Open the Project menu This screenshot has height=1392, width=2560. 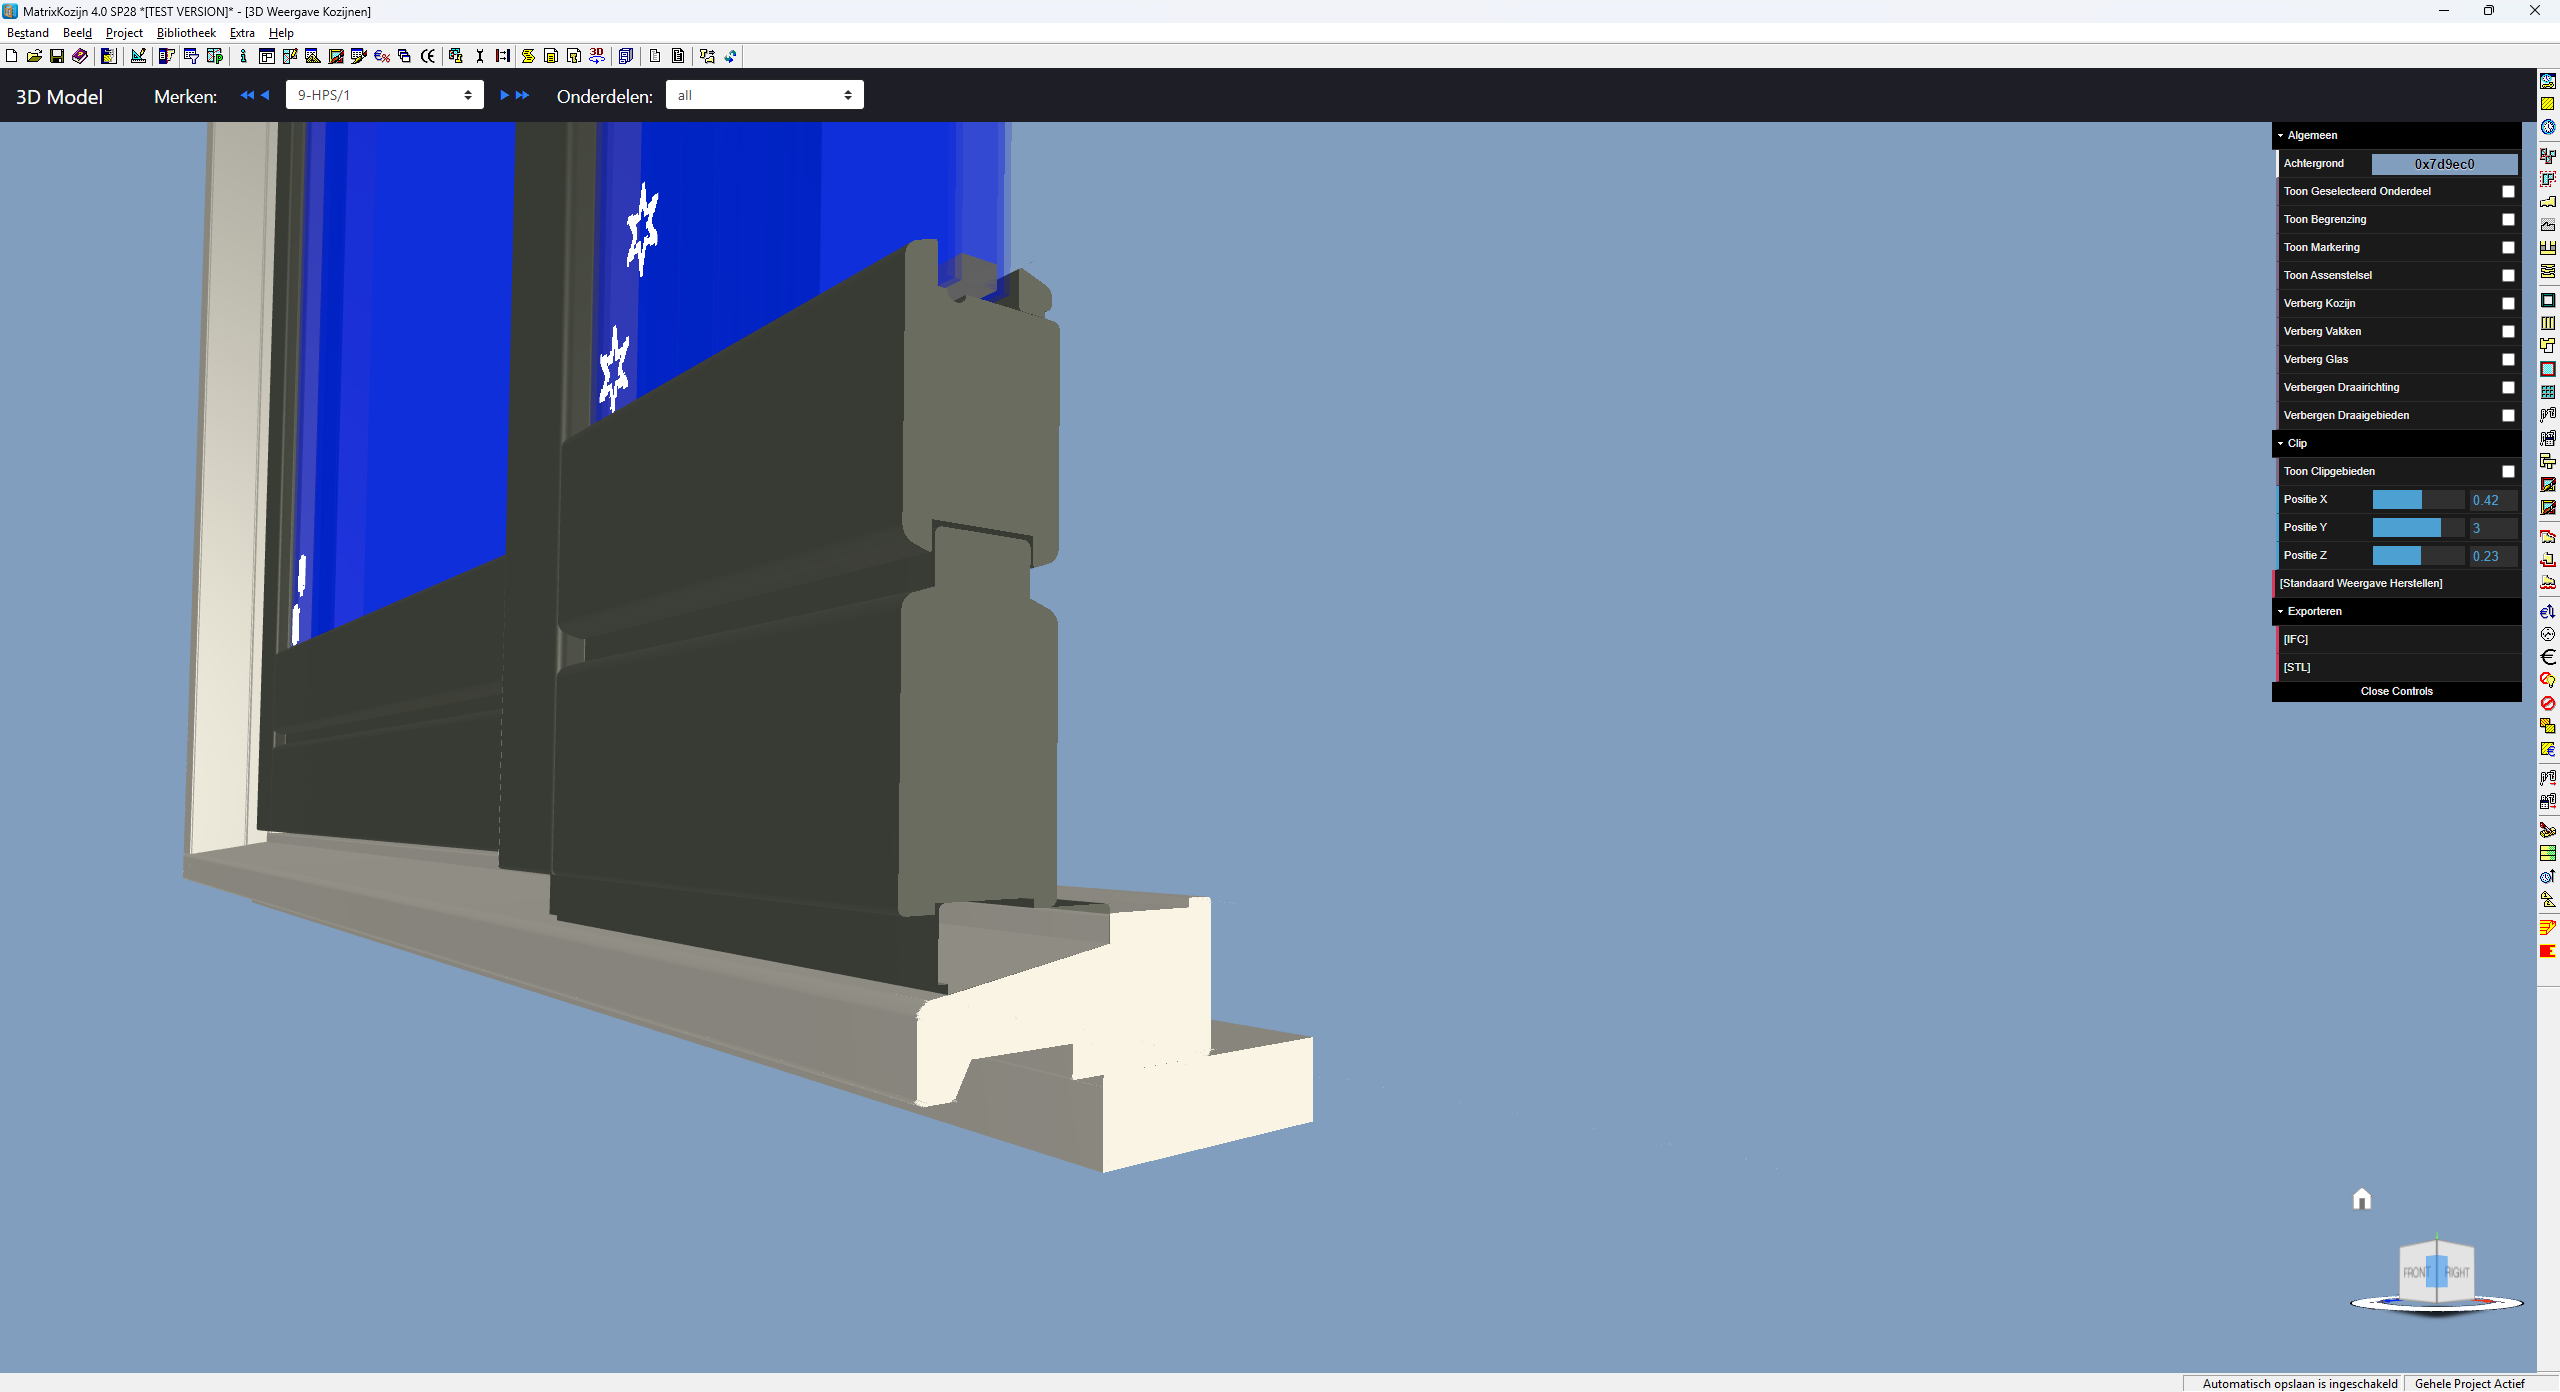pos(124,33)
